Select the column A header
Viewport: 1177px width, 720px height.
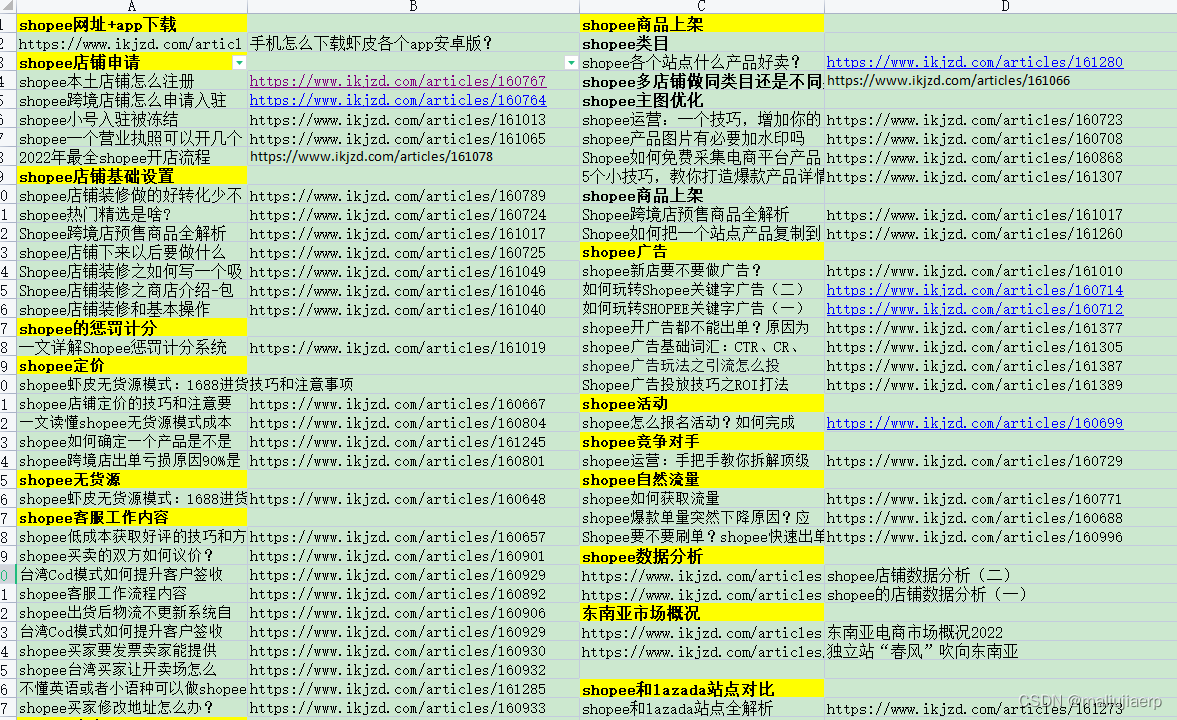click(x=130, y=6)
